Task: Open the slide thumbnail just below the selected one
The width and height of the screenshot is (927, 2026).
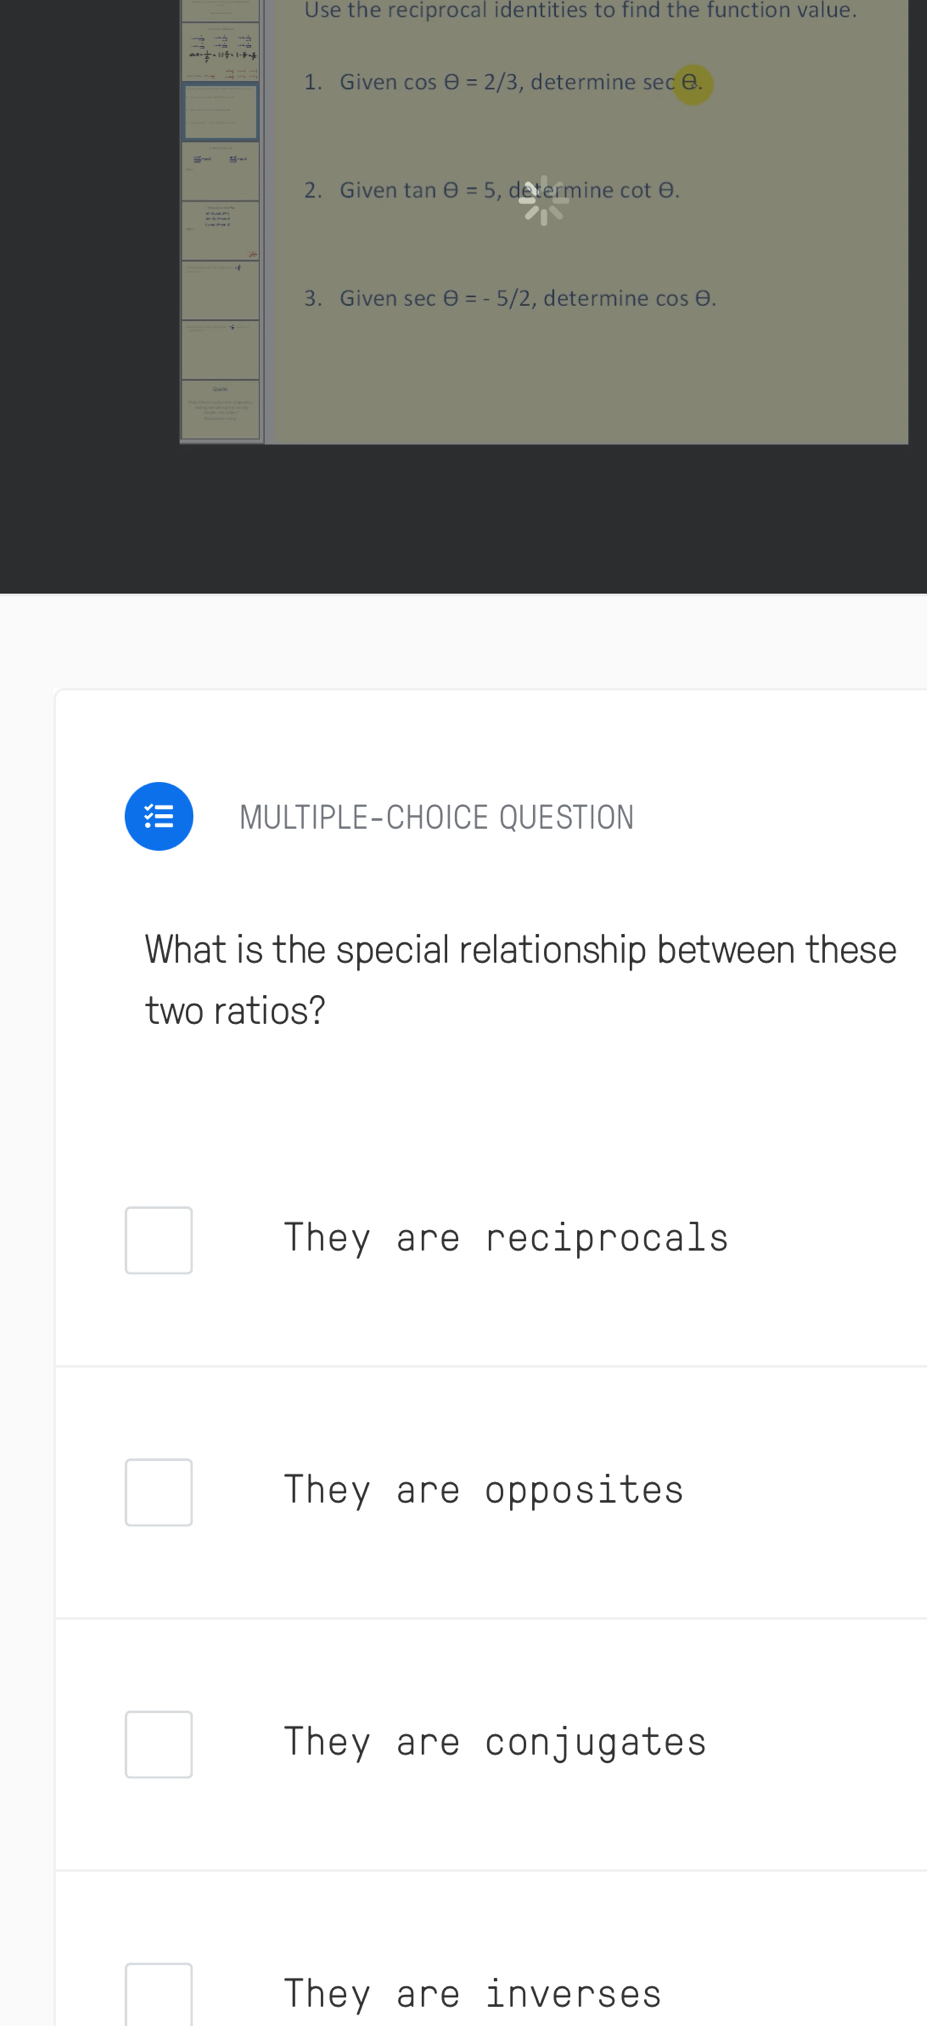Action: [221, 171]
